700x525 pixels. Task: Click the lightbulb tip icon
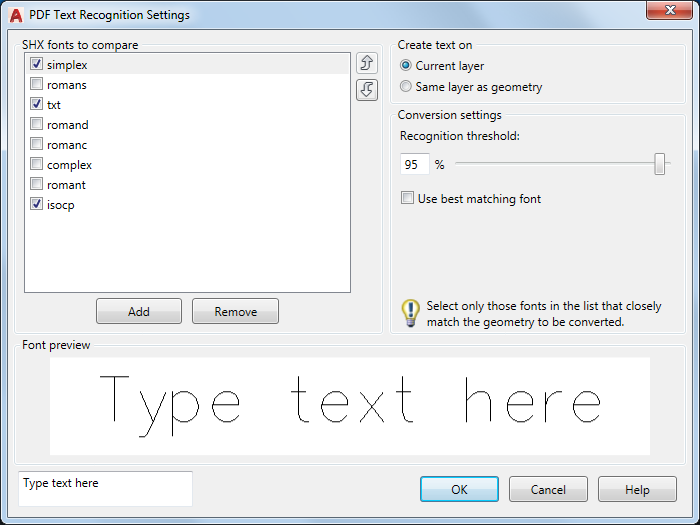tap(410, 313)
